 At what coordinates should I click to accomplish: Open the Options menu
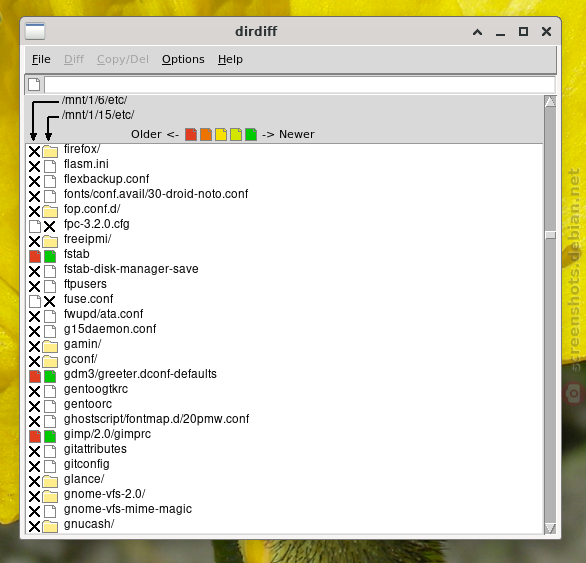point(183,59)
